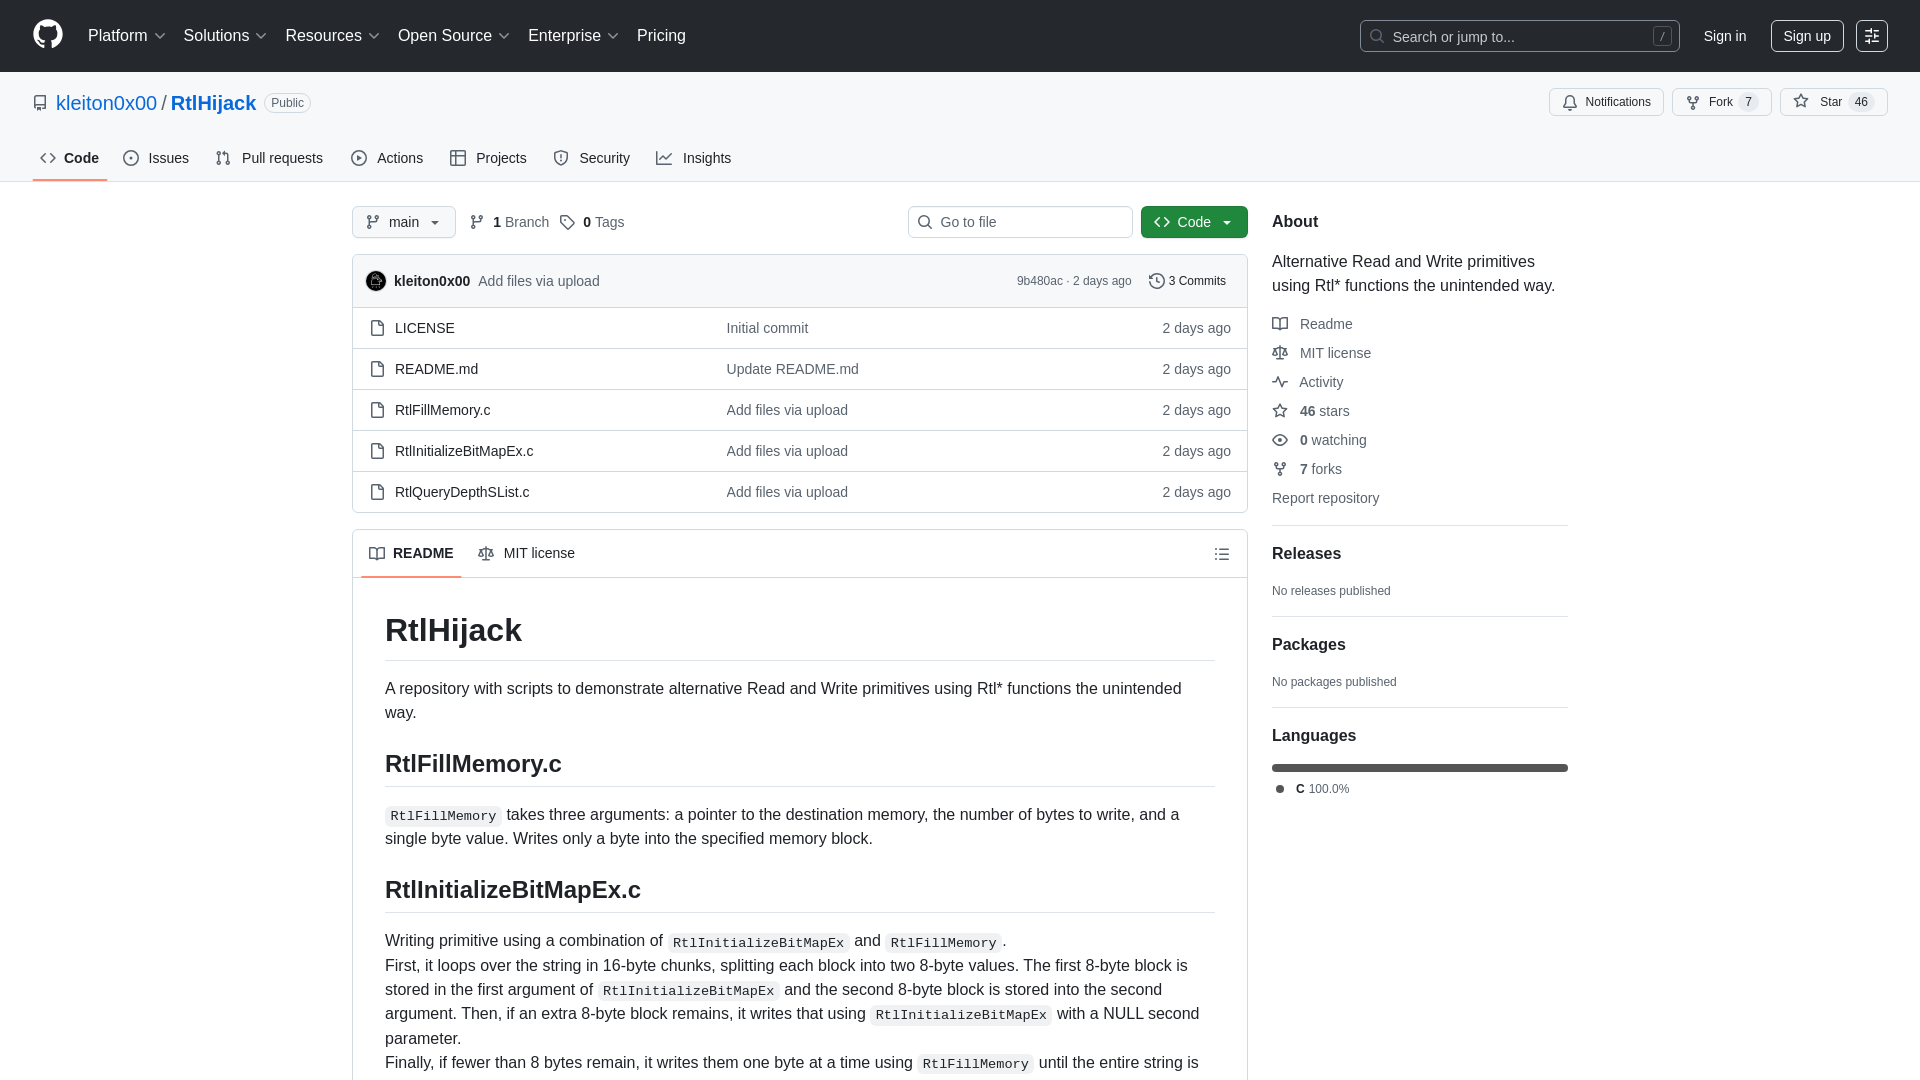
Task: Click file icon beside LICENSE
Action: coord(377,328)
